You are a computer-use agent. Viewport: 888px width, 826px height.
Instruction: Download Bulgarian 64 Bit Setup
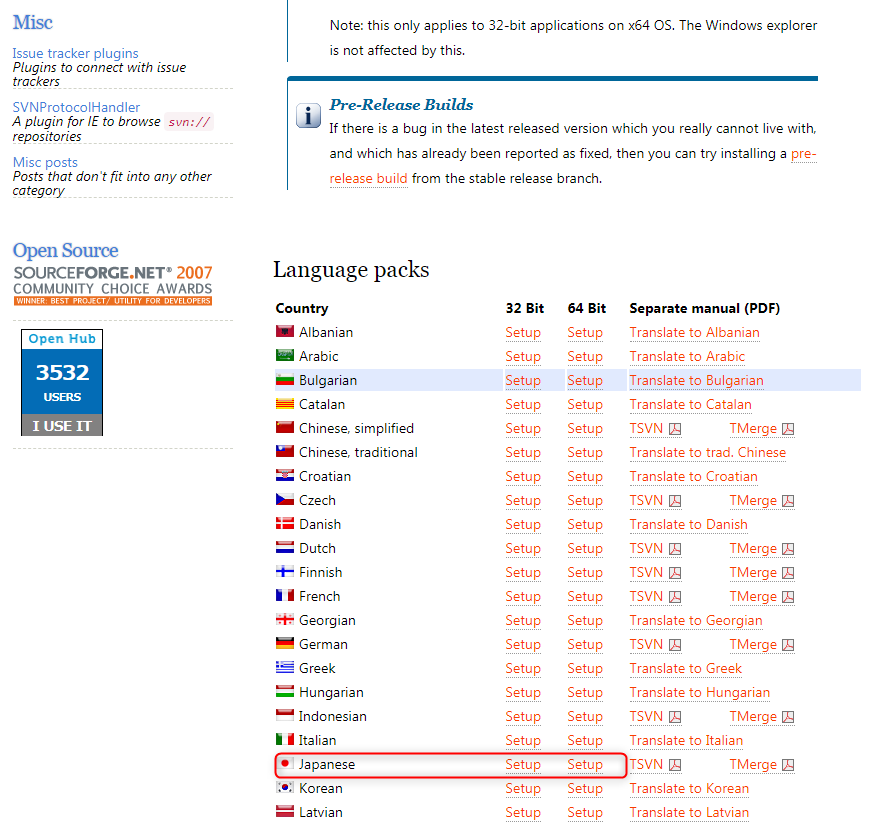click(x=585, y=380)
